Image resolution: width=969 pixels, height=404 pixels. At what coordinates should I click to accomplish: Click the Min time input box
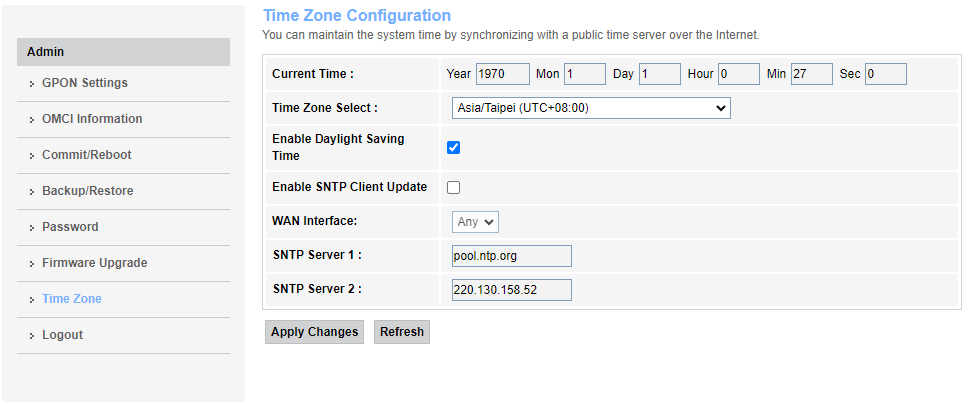coord(811,74)
